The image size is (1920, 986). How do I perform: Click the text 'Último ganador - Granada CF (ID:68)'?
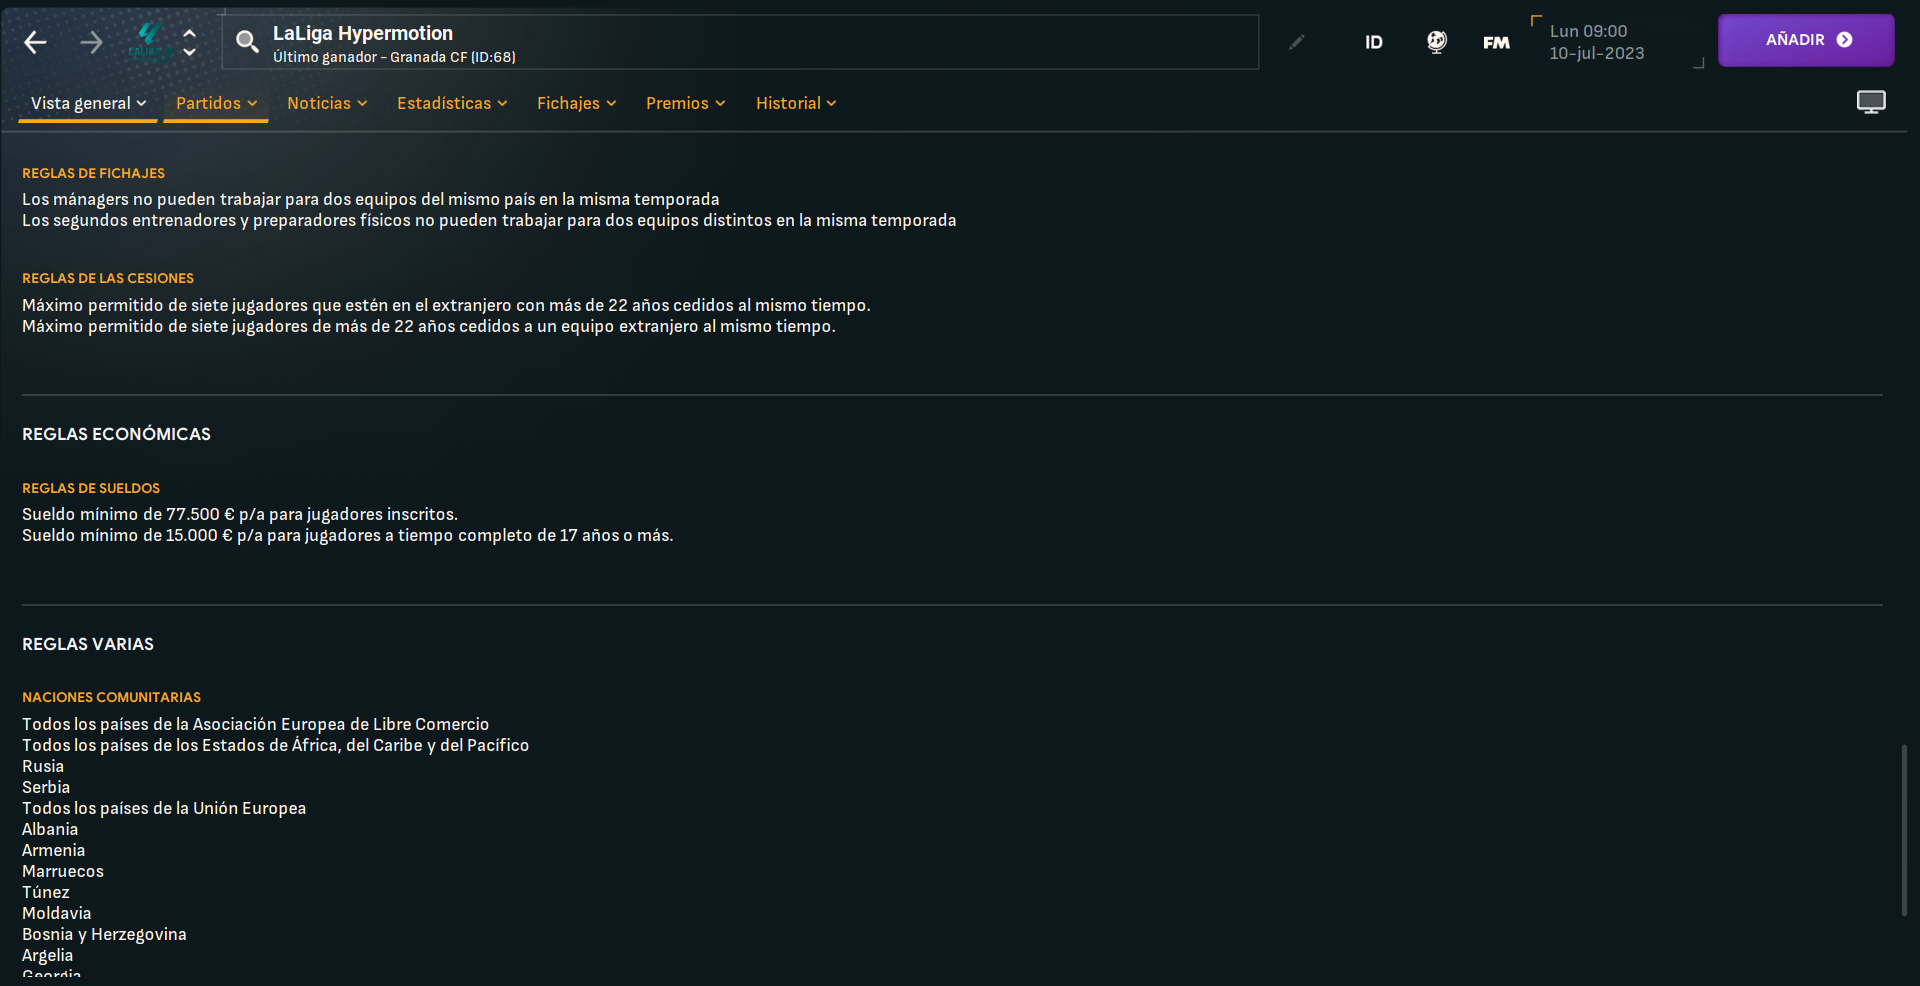pos(394,57)
